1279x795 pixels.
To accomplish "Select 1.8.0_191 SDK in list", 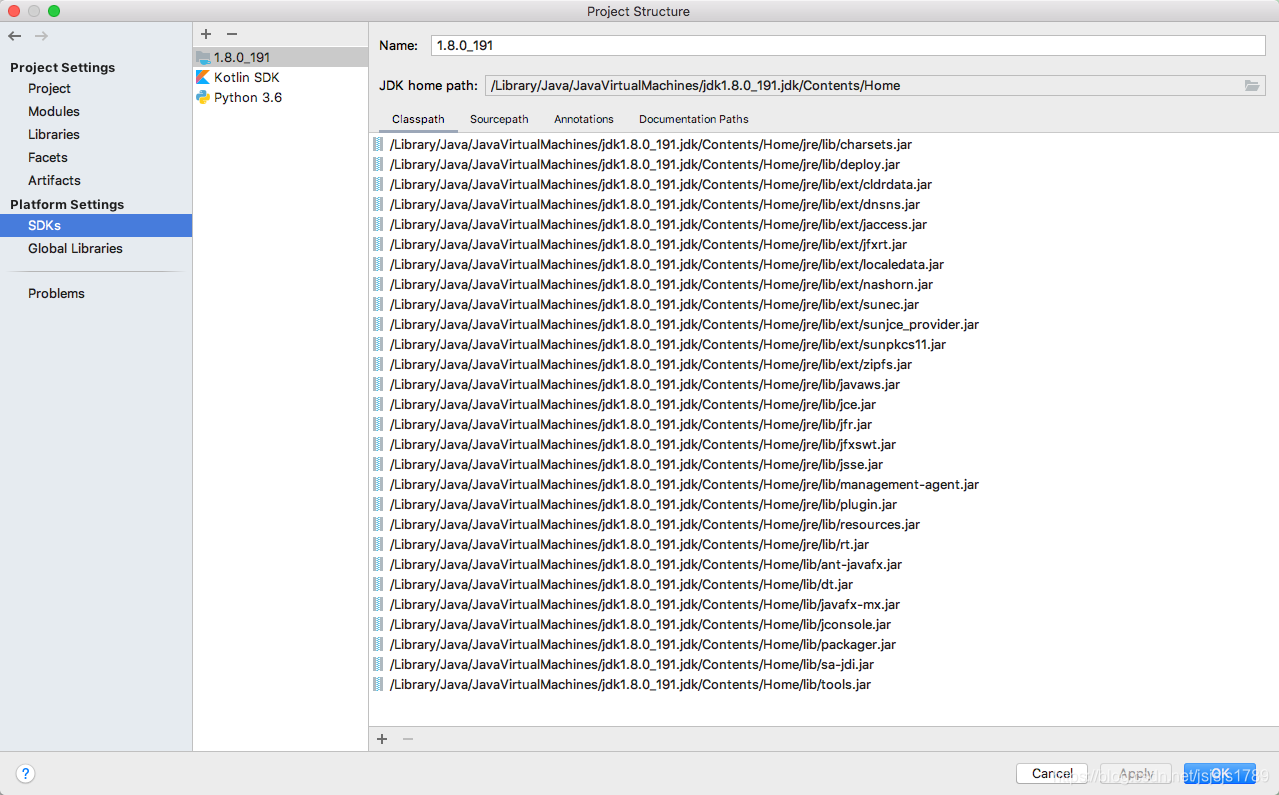I will coord(280,57).
